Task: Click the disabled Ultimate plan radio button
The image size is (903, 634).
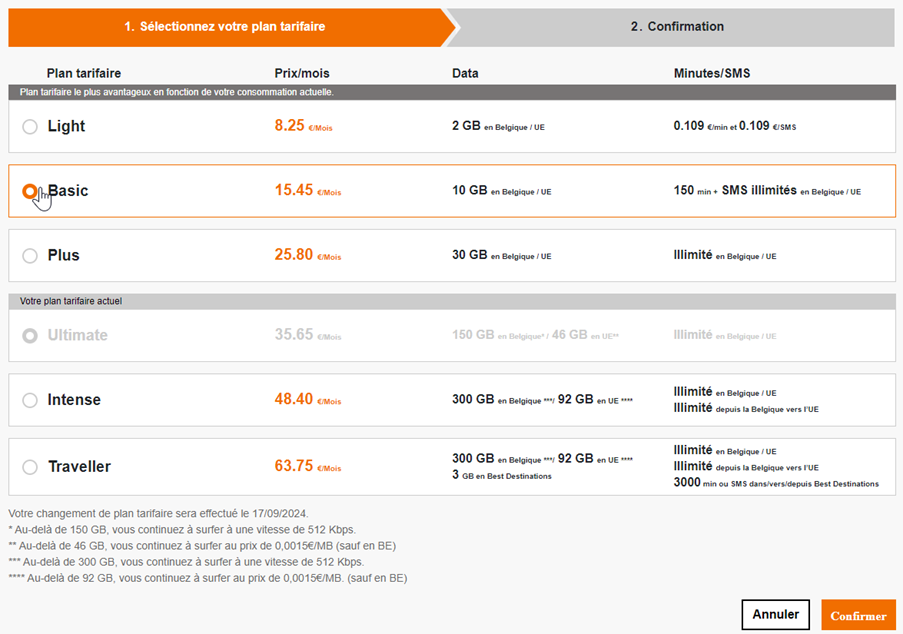Action: [30, 336]
